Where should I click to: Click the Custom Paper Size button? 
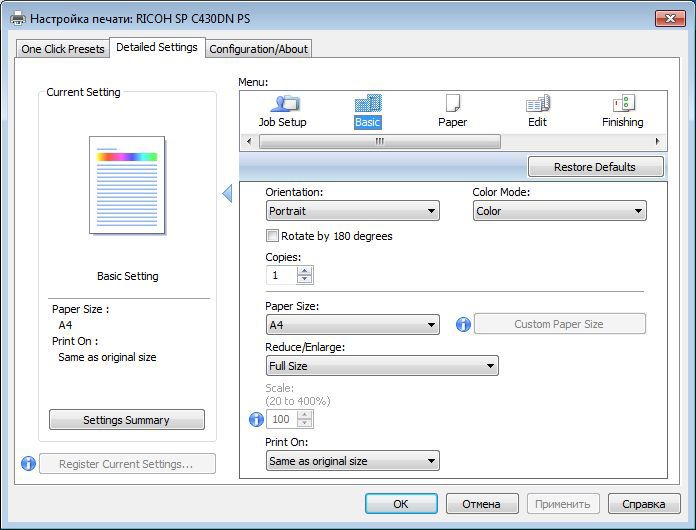pos(559,324)
